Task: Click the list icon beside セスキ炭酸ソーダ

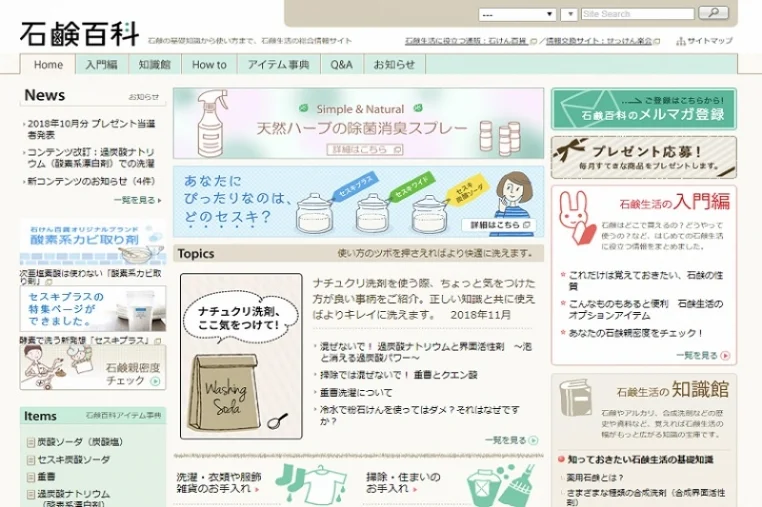Action: [x=31, y=460]
